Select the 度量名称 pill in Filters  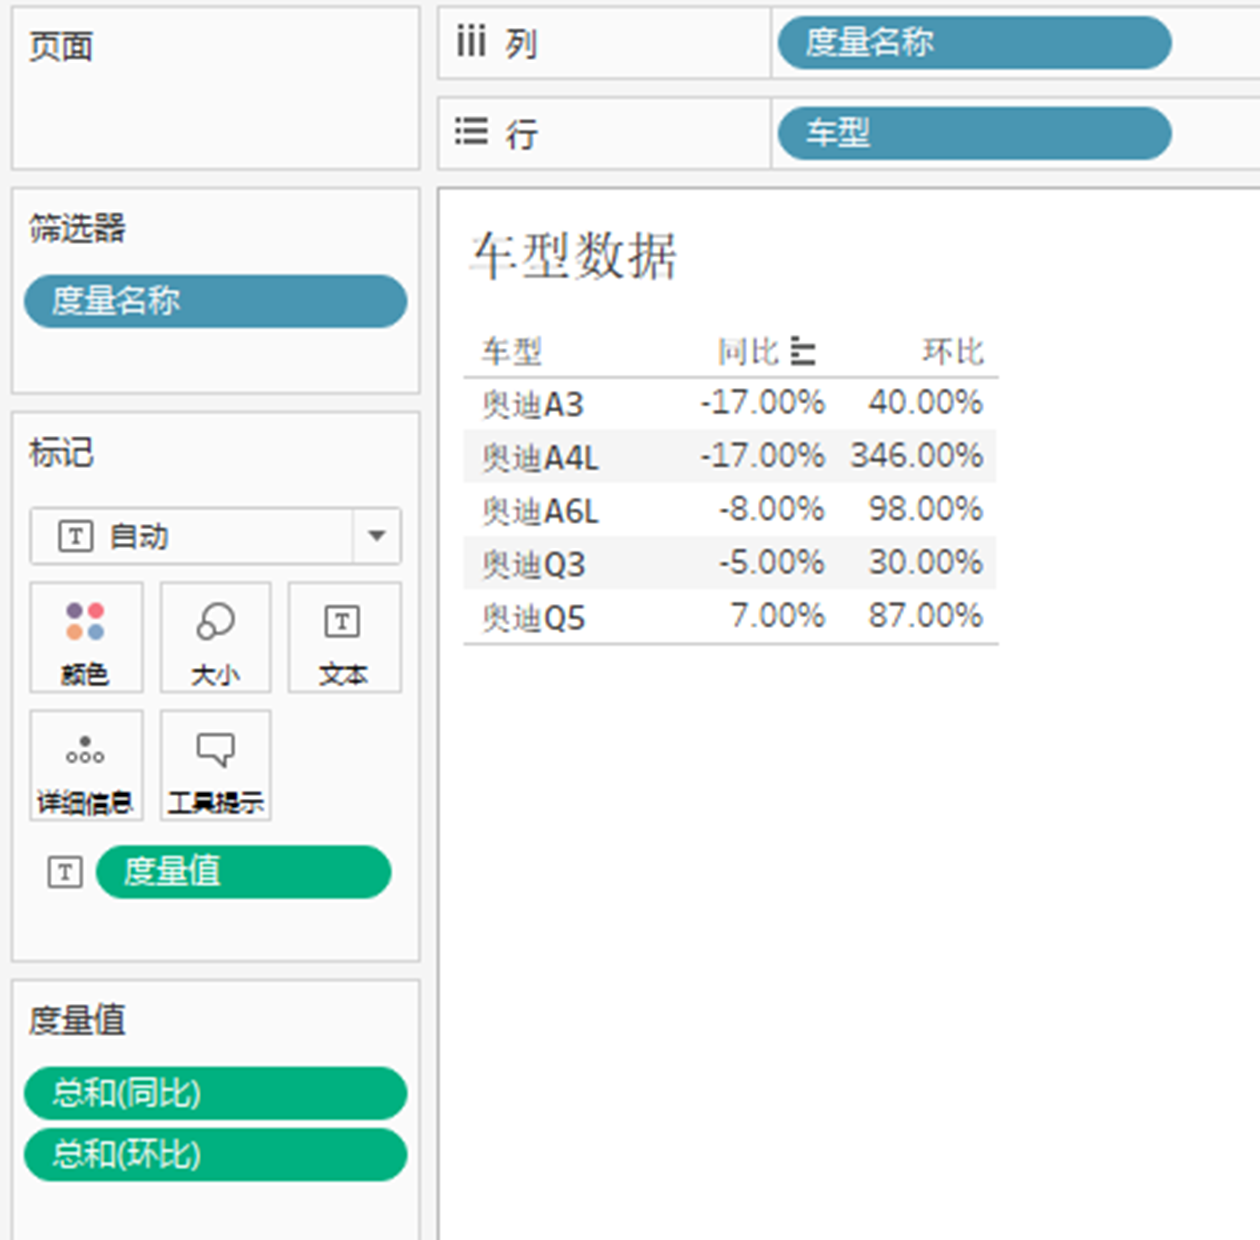point(215,301)
